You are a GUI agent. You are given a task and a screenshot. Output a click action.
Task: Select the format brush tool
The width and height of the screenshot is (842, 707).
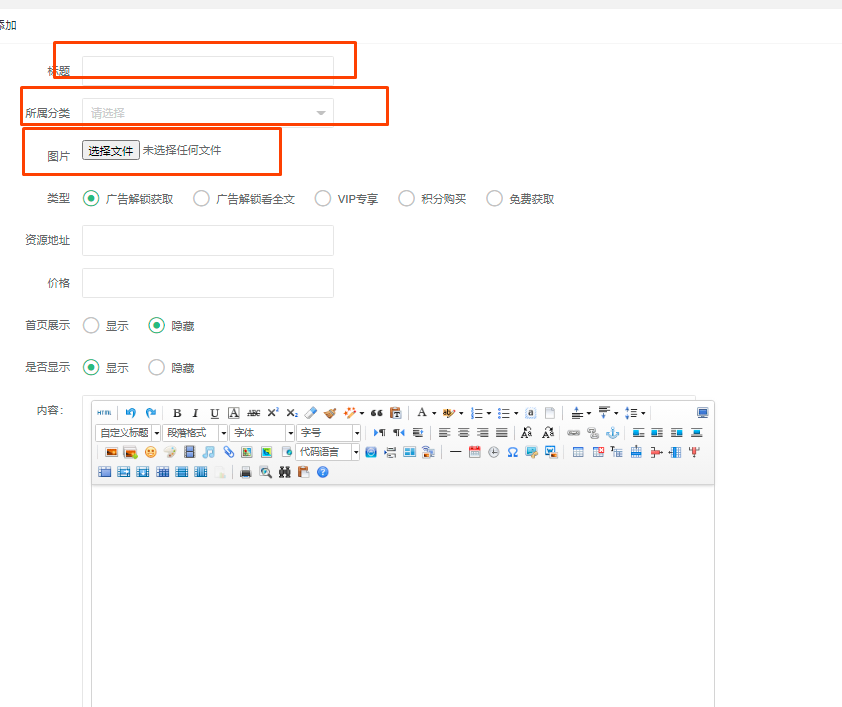click(x=330, y=413)
